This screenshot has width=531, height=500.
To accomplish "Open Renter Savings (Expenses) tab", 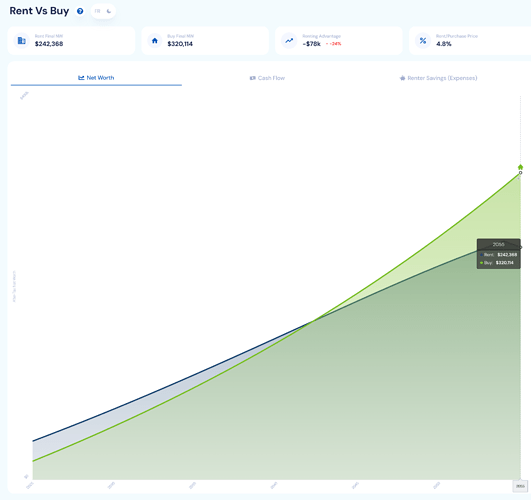I will pos(438,78).
